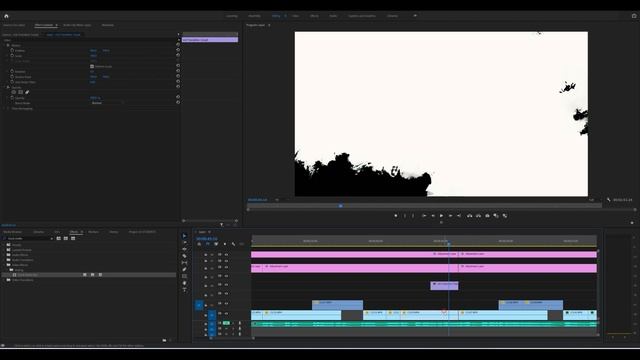Click YUV Effects filter icon
This screenshot has width=640, height=360.
click(73, 238)
